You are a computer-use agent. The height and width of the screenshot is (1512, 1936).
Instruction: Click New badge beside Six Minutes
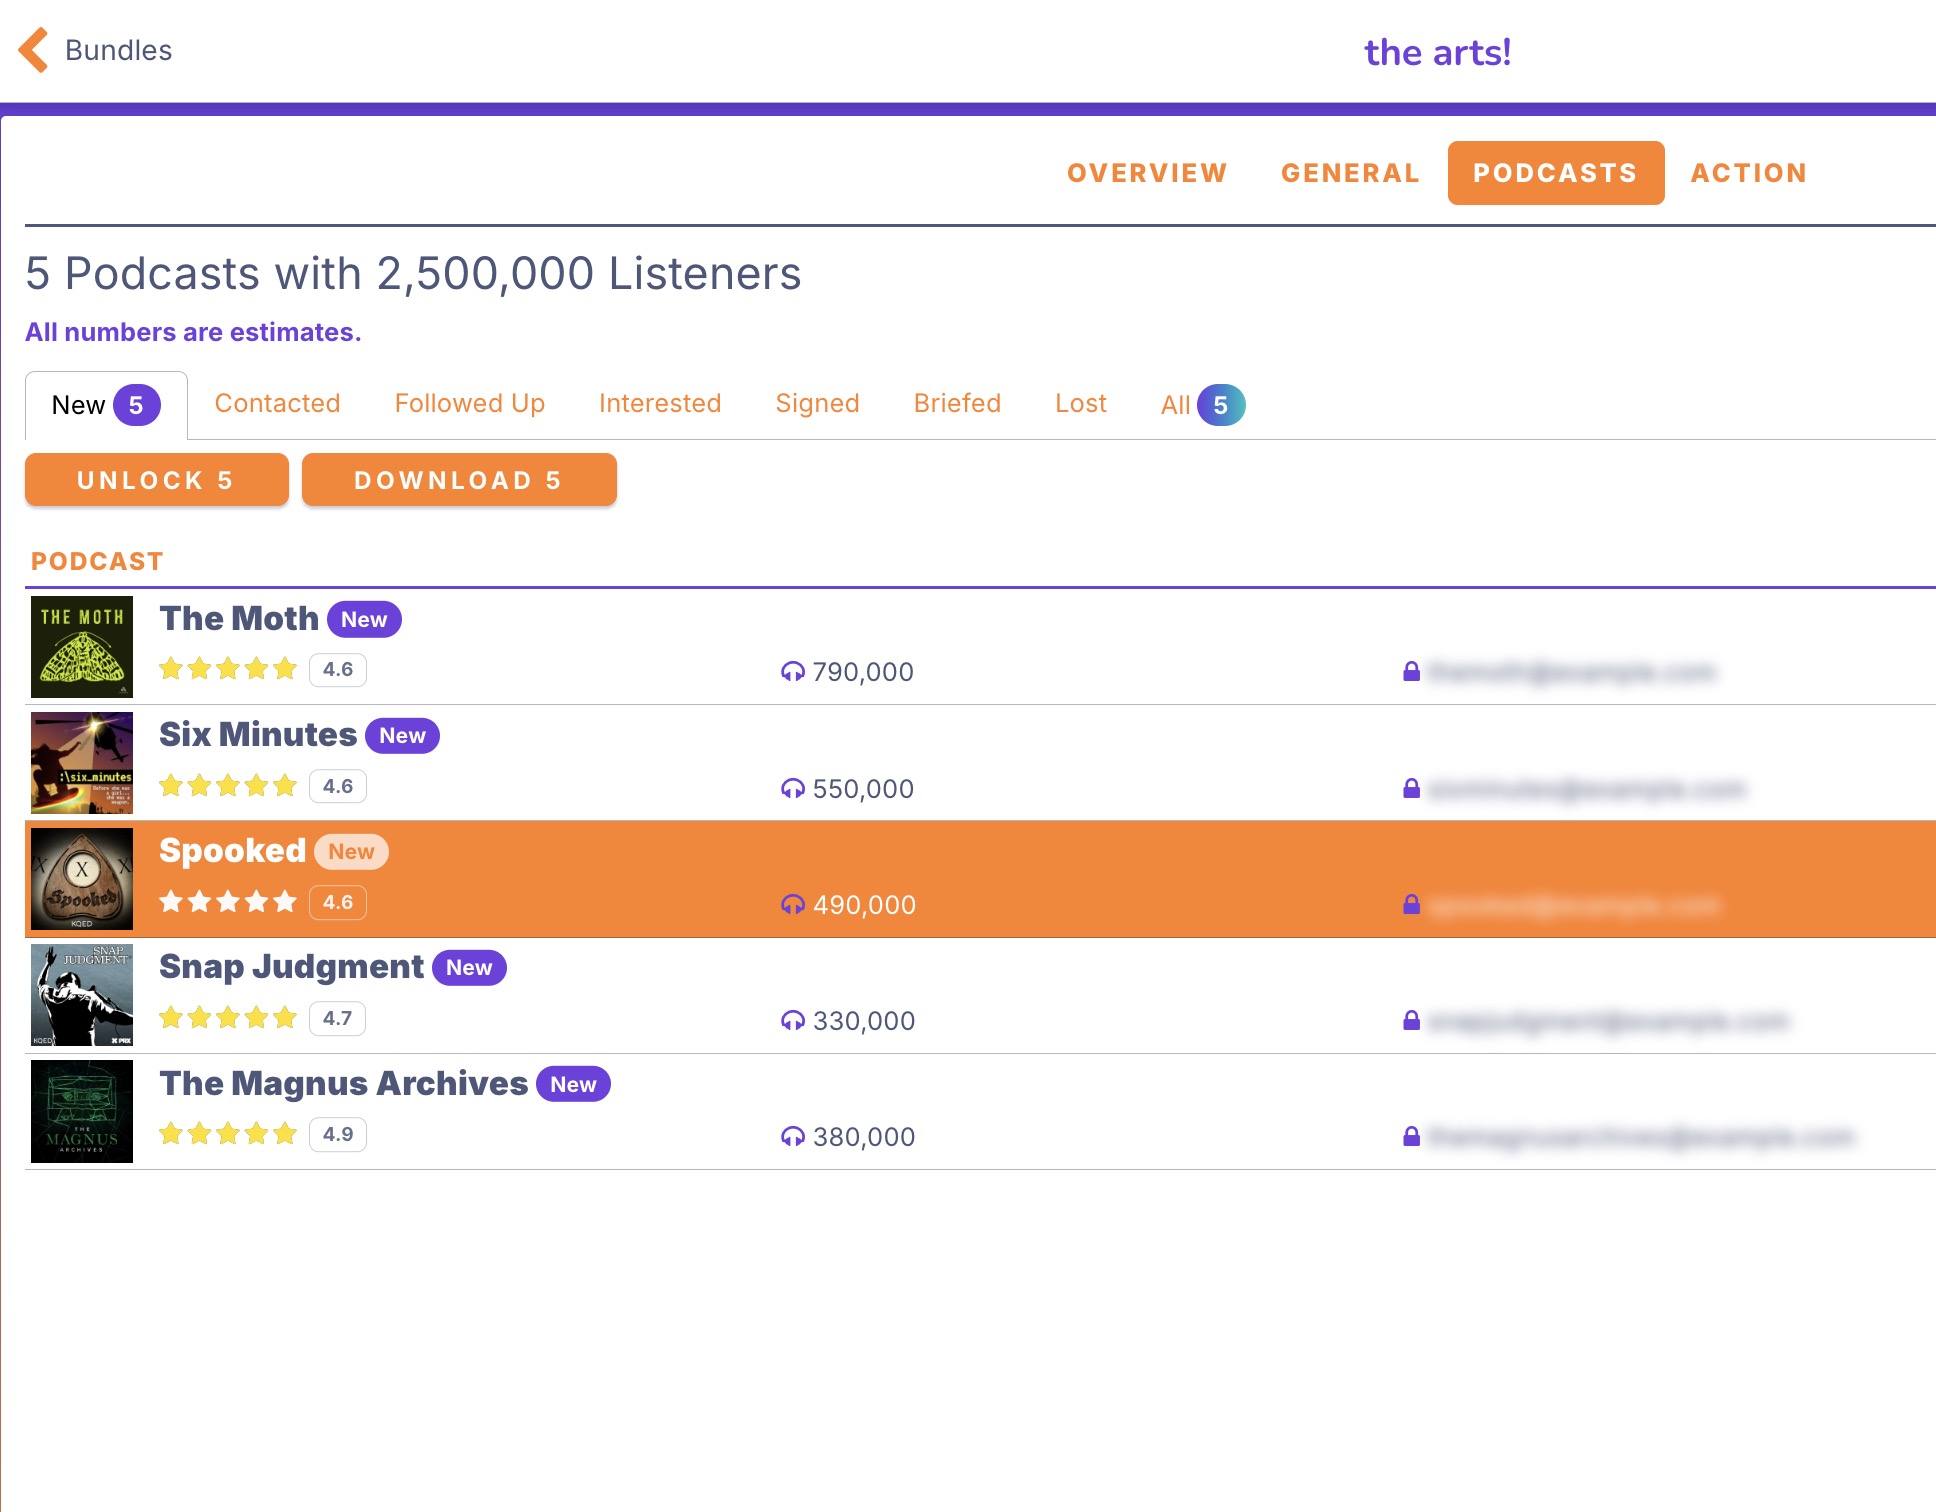402,735
